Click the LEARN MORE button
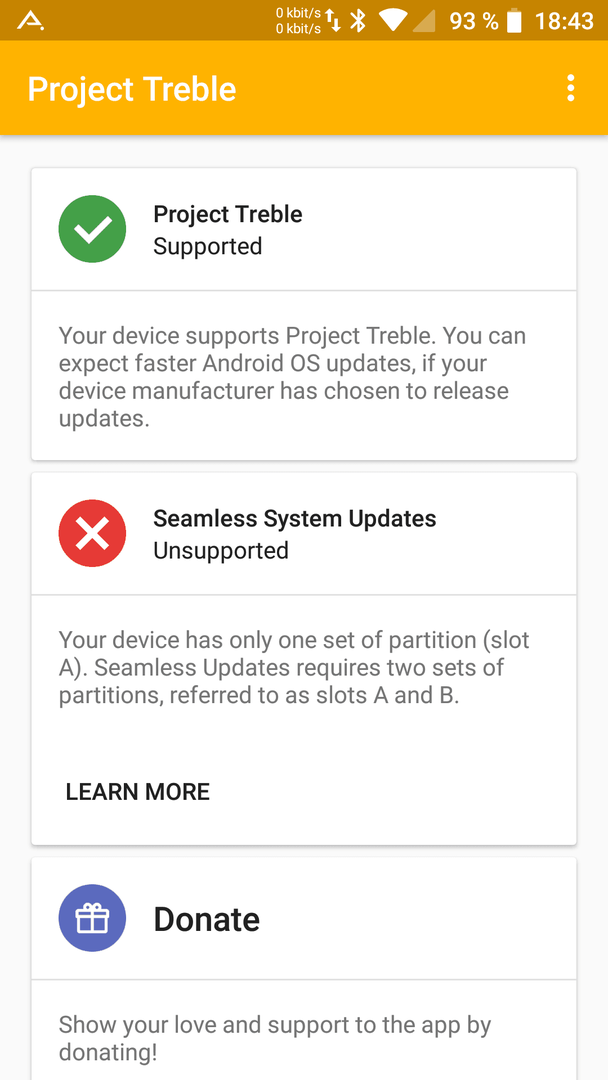Screen dimensions: 608x1080 [138, 792]
